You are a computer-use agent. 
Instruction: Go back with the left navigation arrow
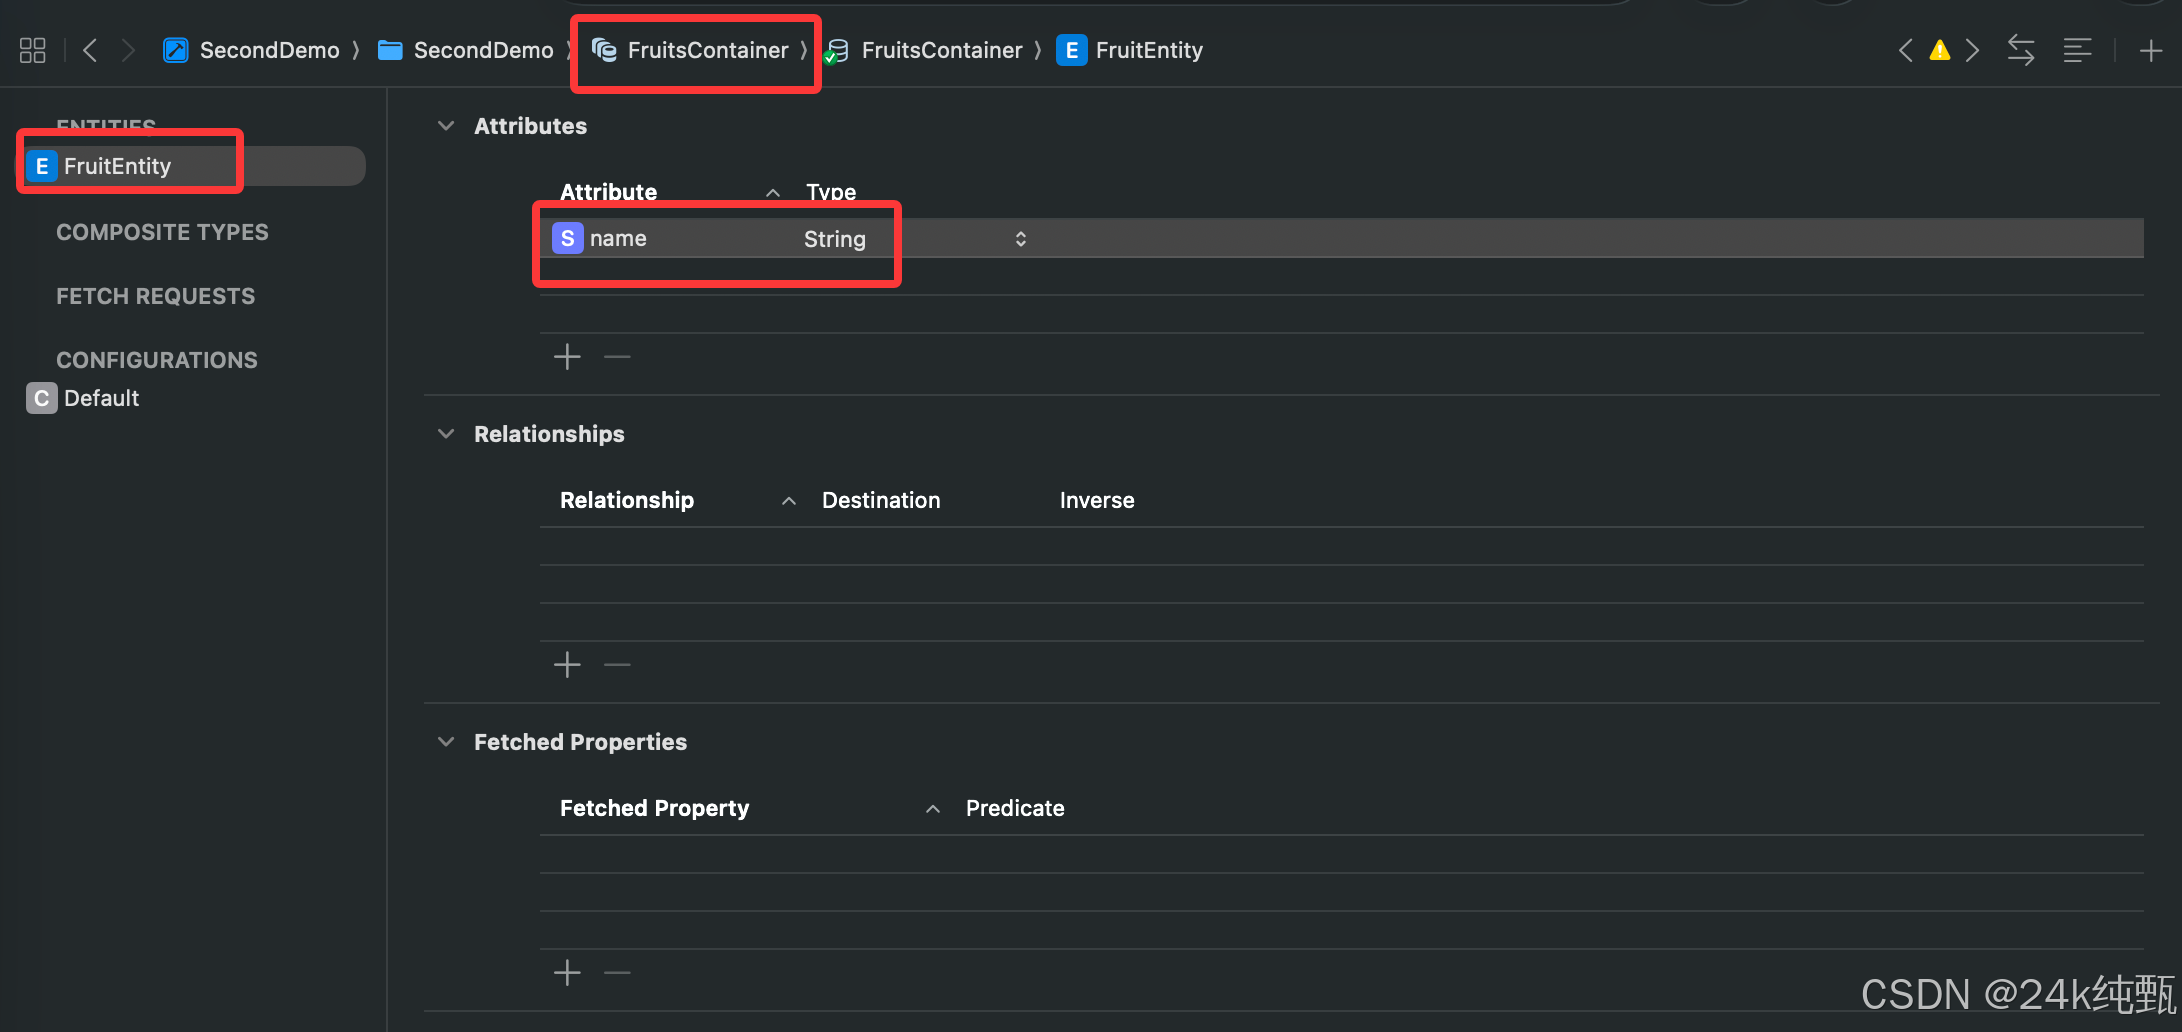coord(90,50)
